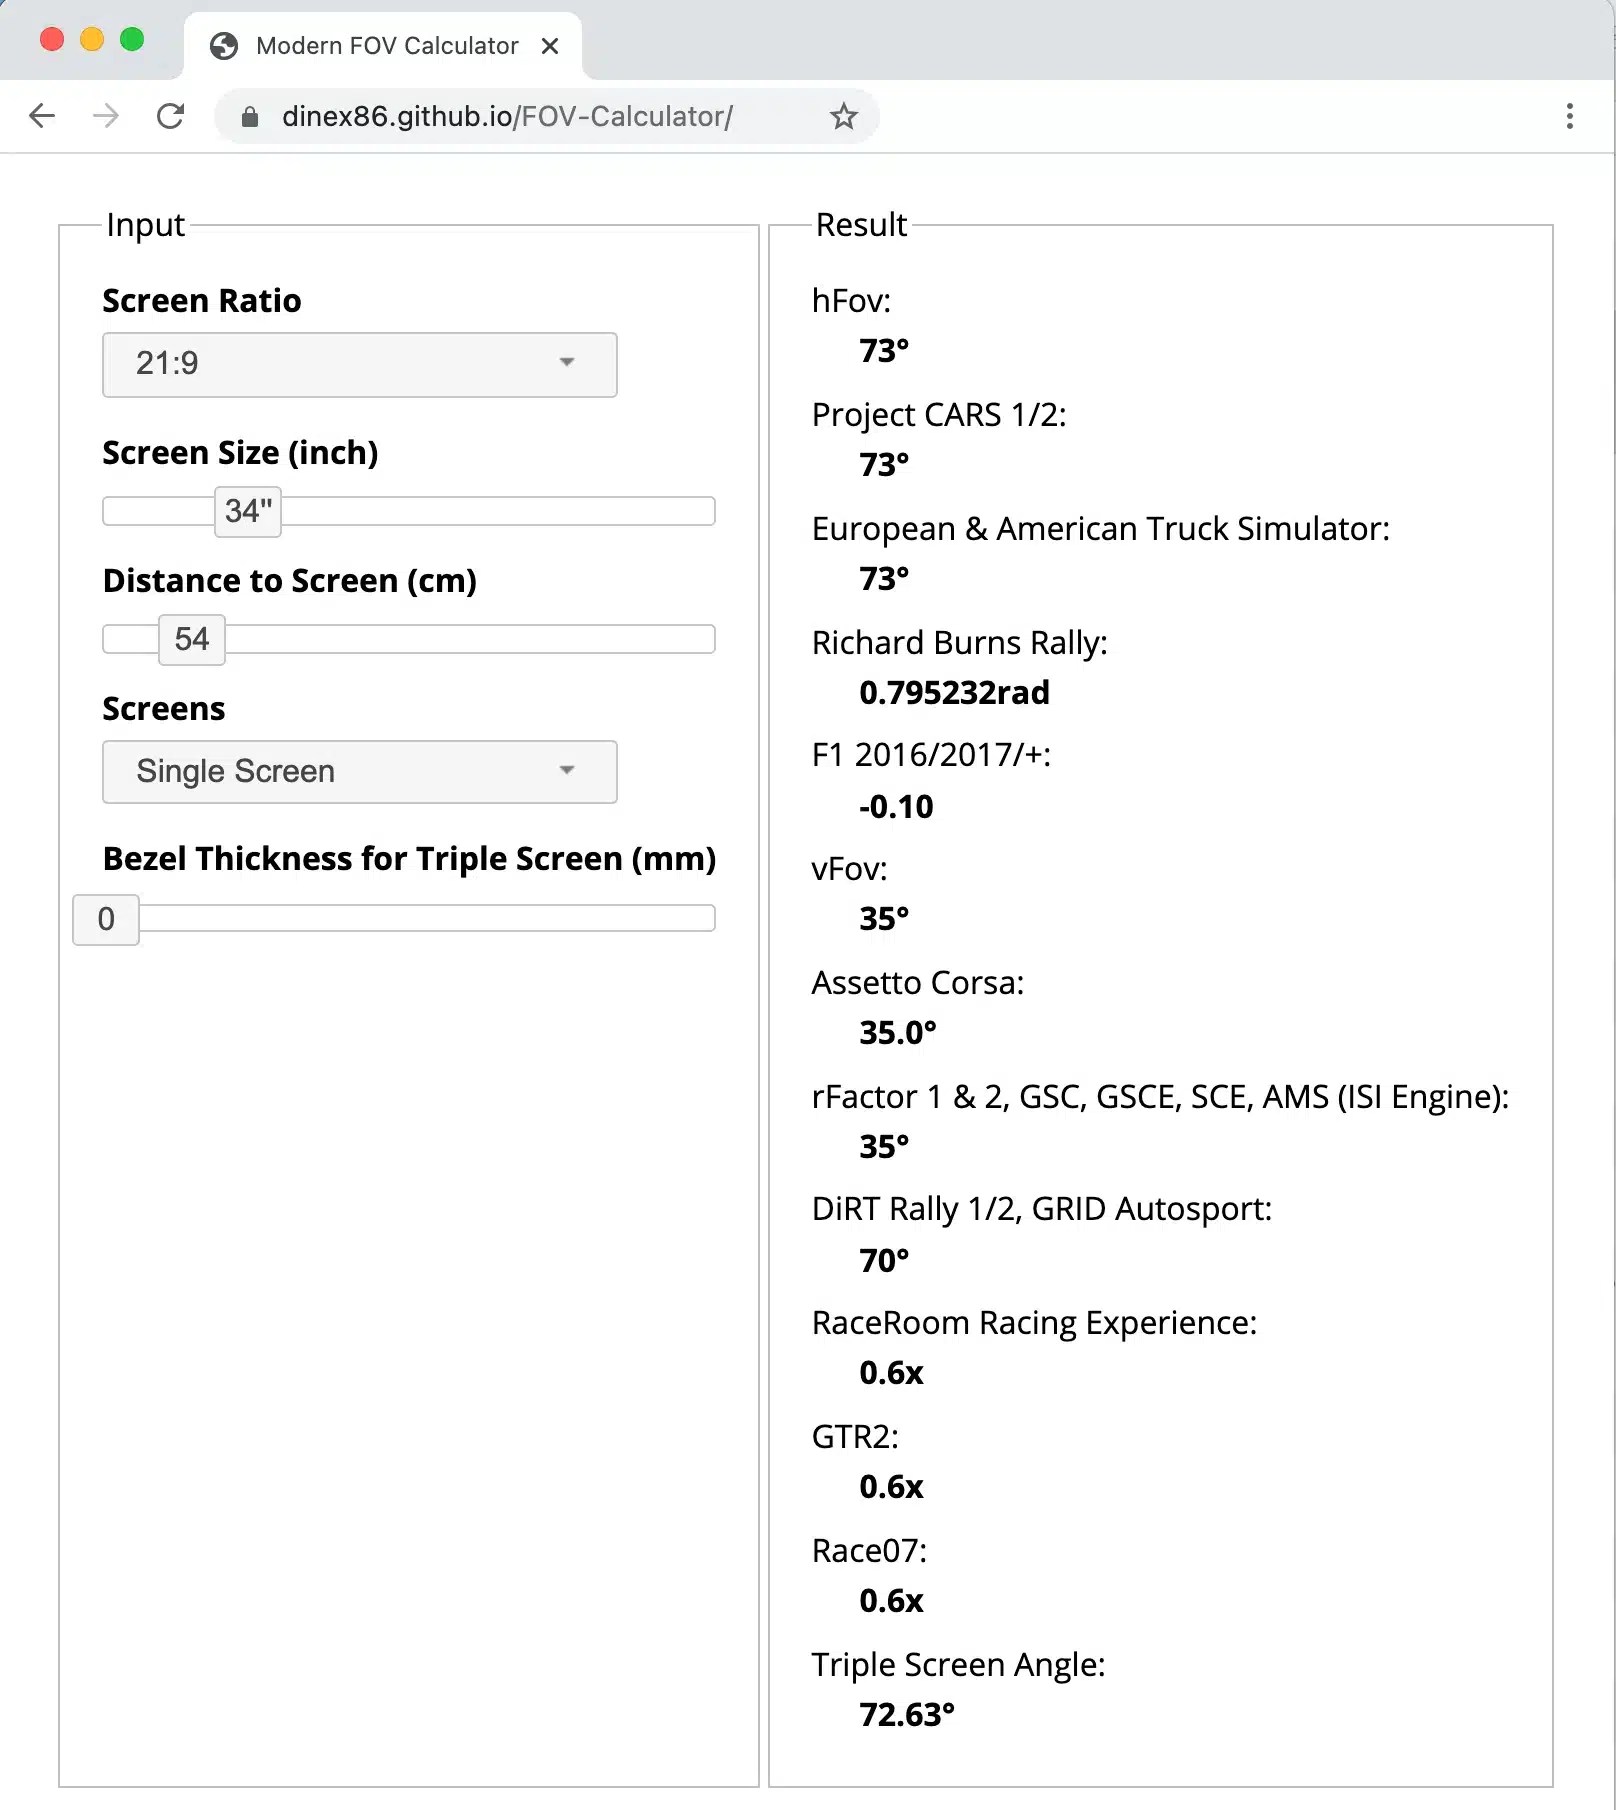1616x1810 pixels.
Task: Click the GTR2 result label
Action: tap(855, 1437)
